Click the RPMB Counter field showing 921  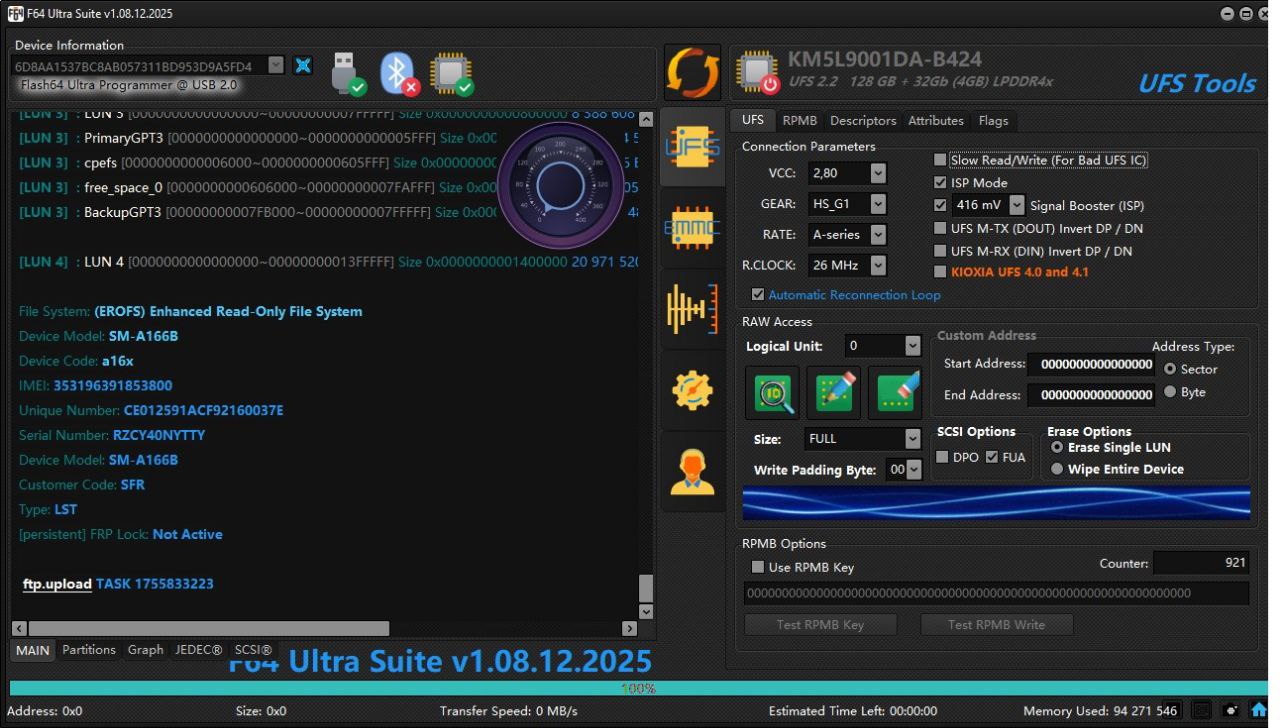pos(1201,563)
